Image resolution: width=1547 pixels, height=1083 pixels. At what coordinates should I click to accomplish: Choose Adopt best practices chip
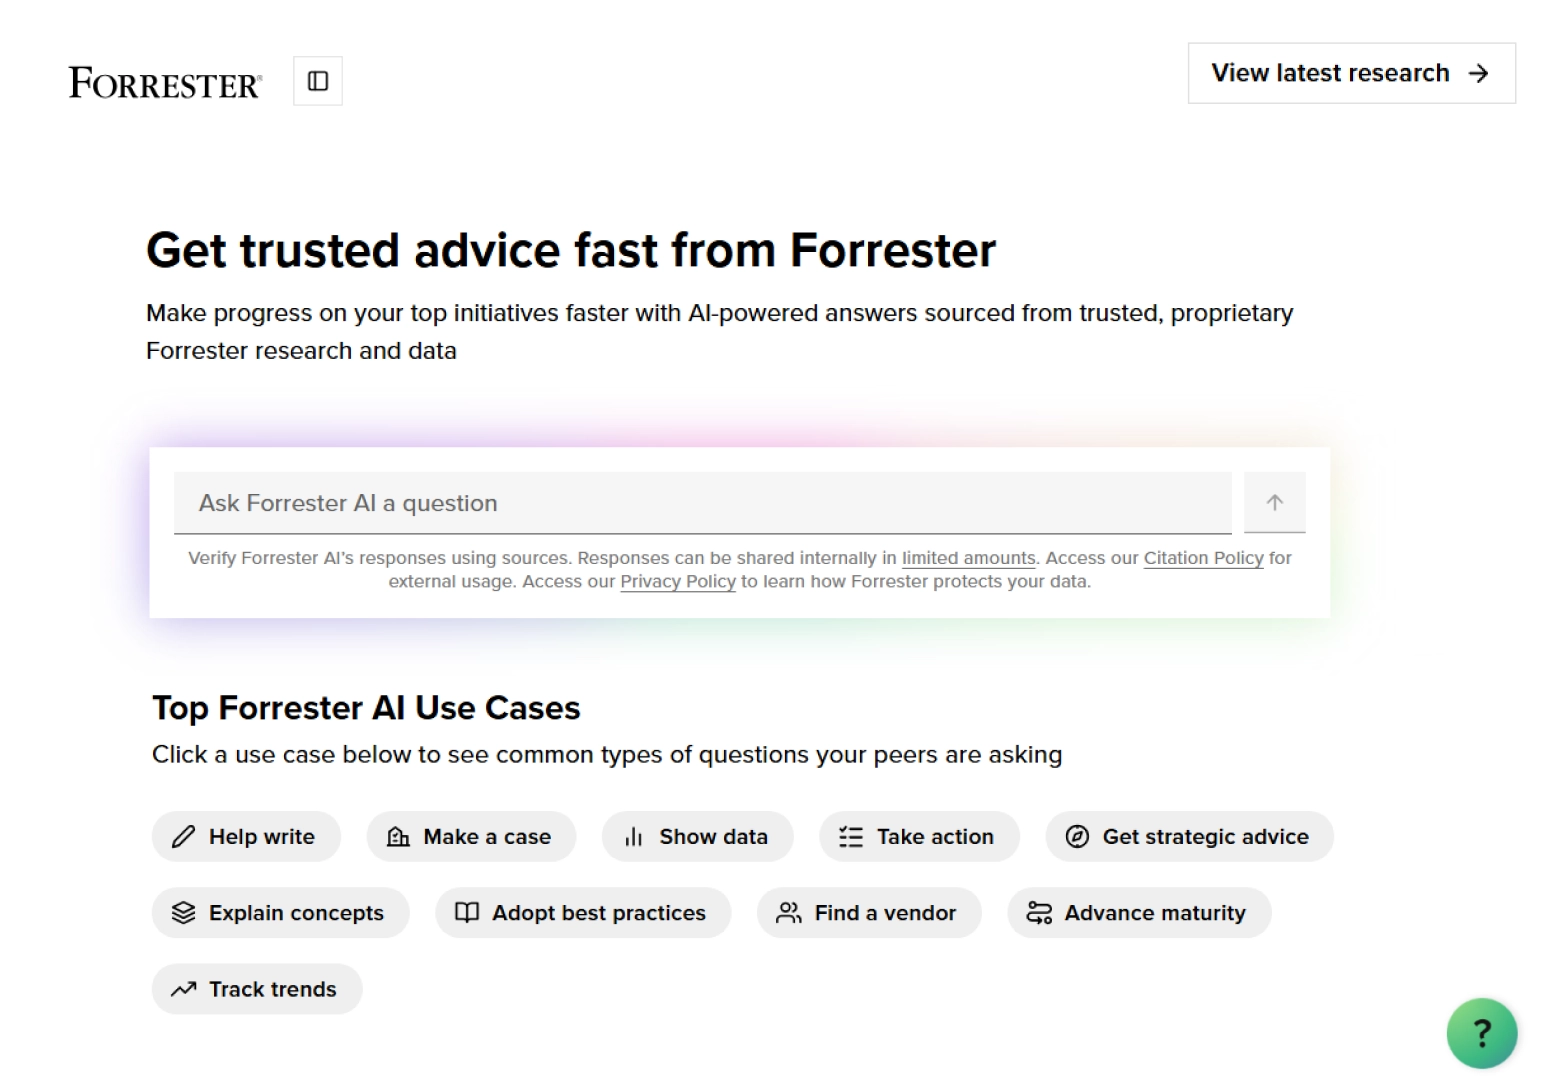[x=583, y=913]
